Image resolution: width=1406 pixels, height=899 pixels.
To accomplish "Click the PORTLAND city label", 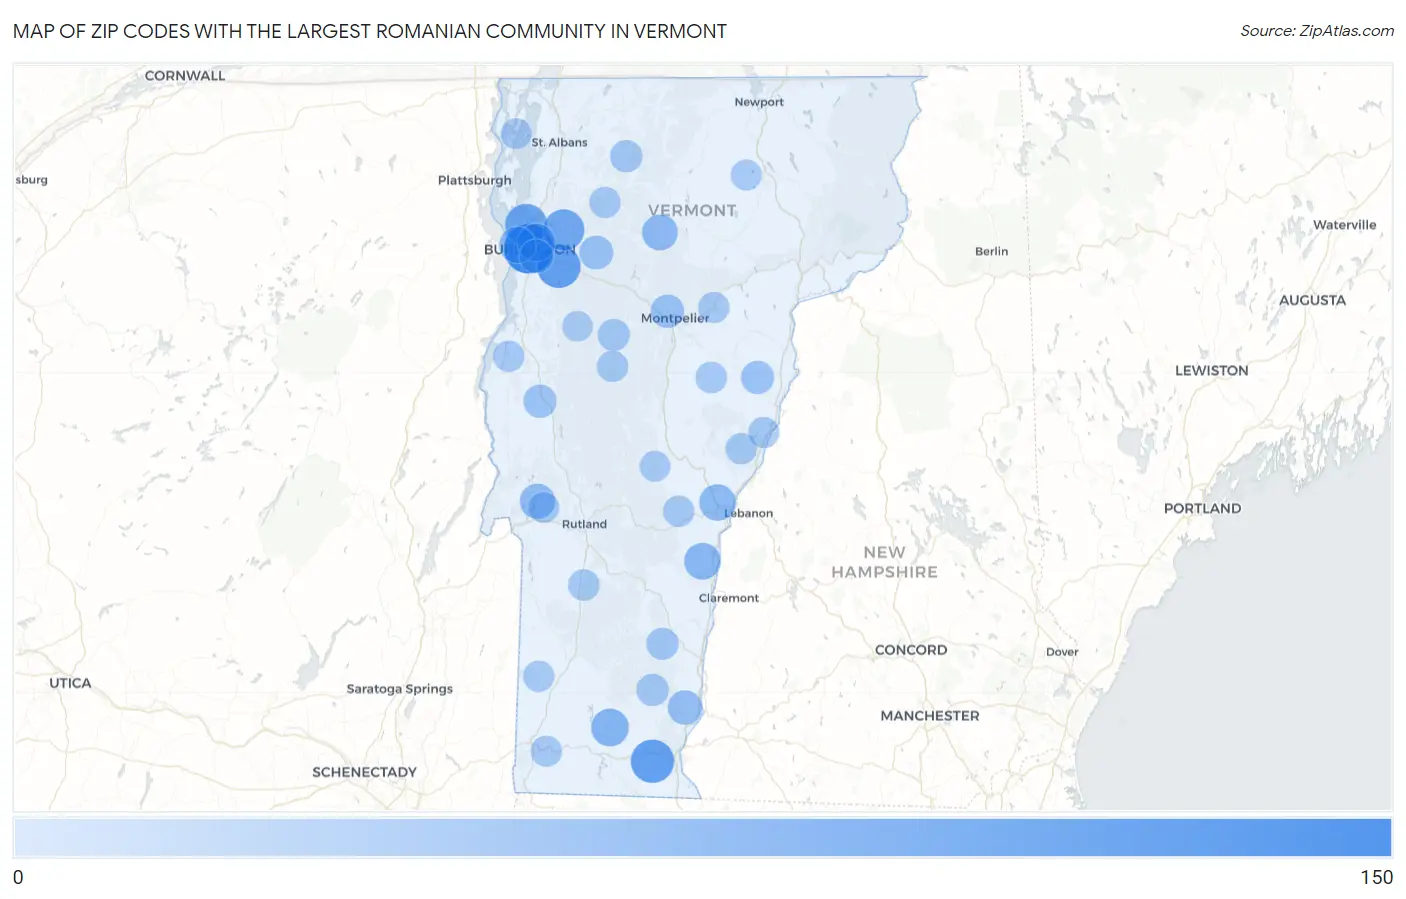I will (1202, 508).
